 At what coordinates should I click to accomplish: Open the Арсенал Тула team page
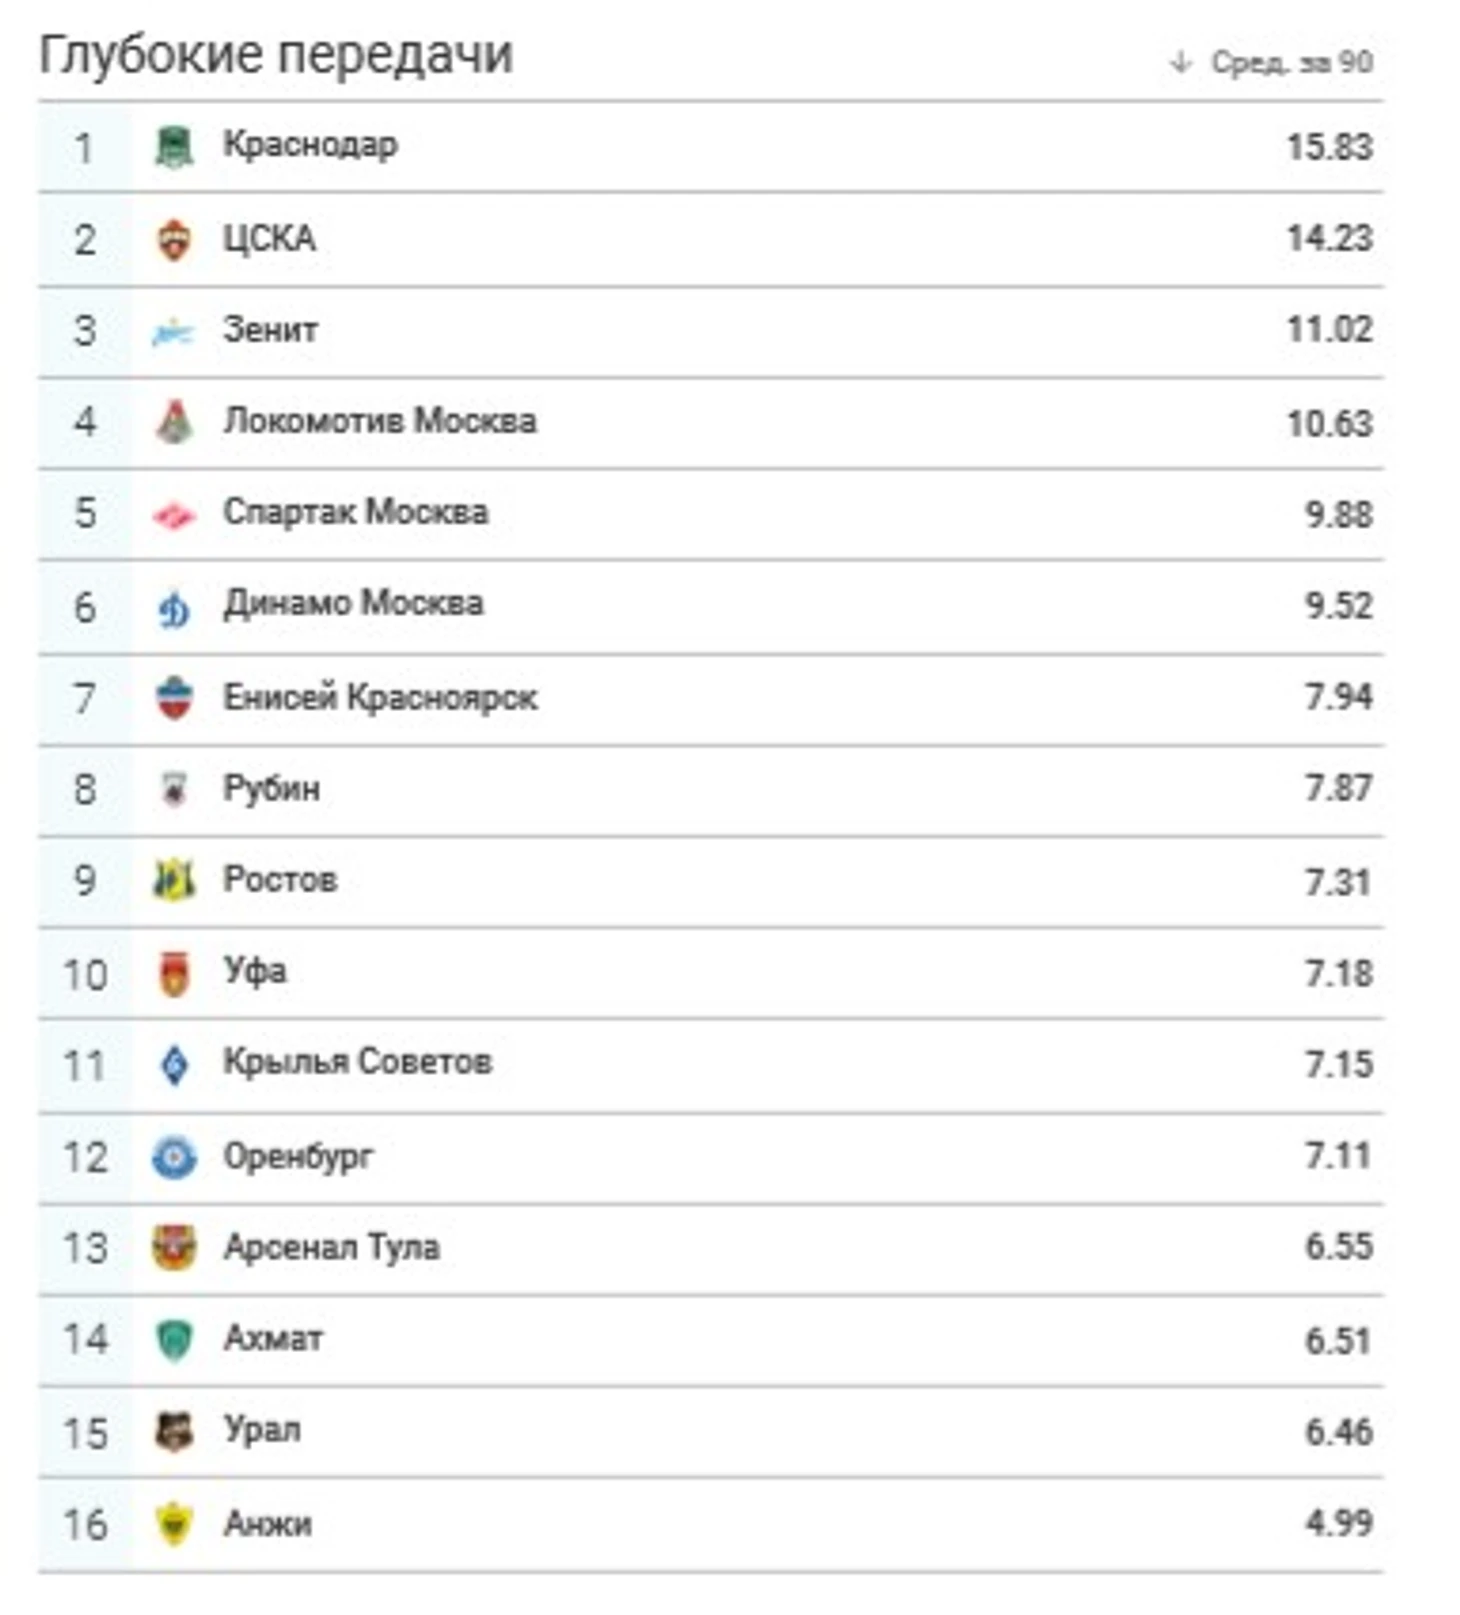[331, 1247]
